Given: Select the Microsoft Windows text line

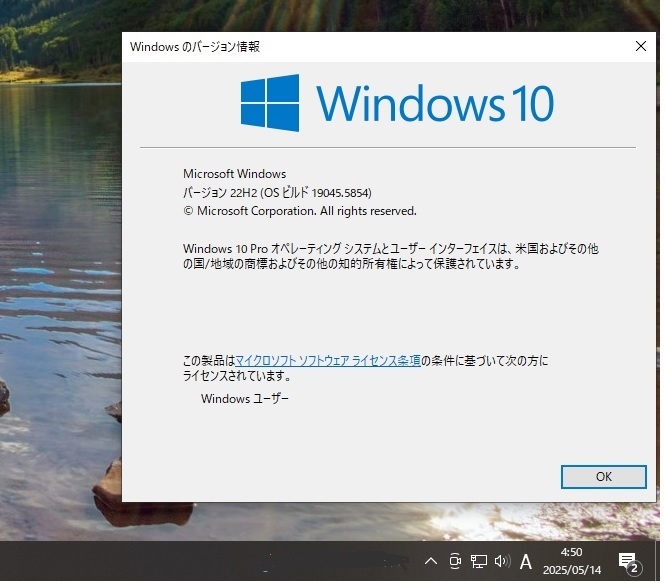Looking at the screenshot, I should tap(235, 174).
